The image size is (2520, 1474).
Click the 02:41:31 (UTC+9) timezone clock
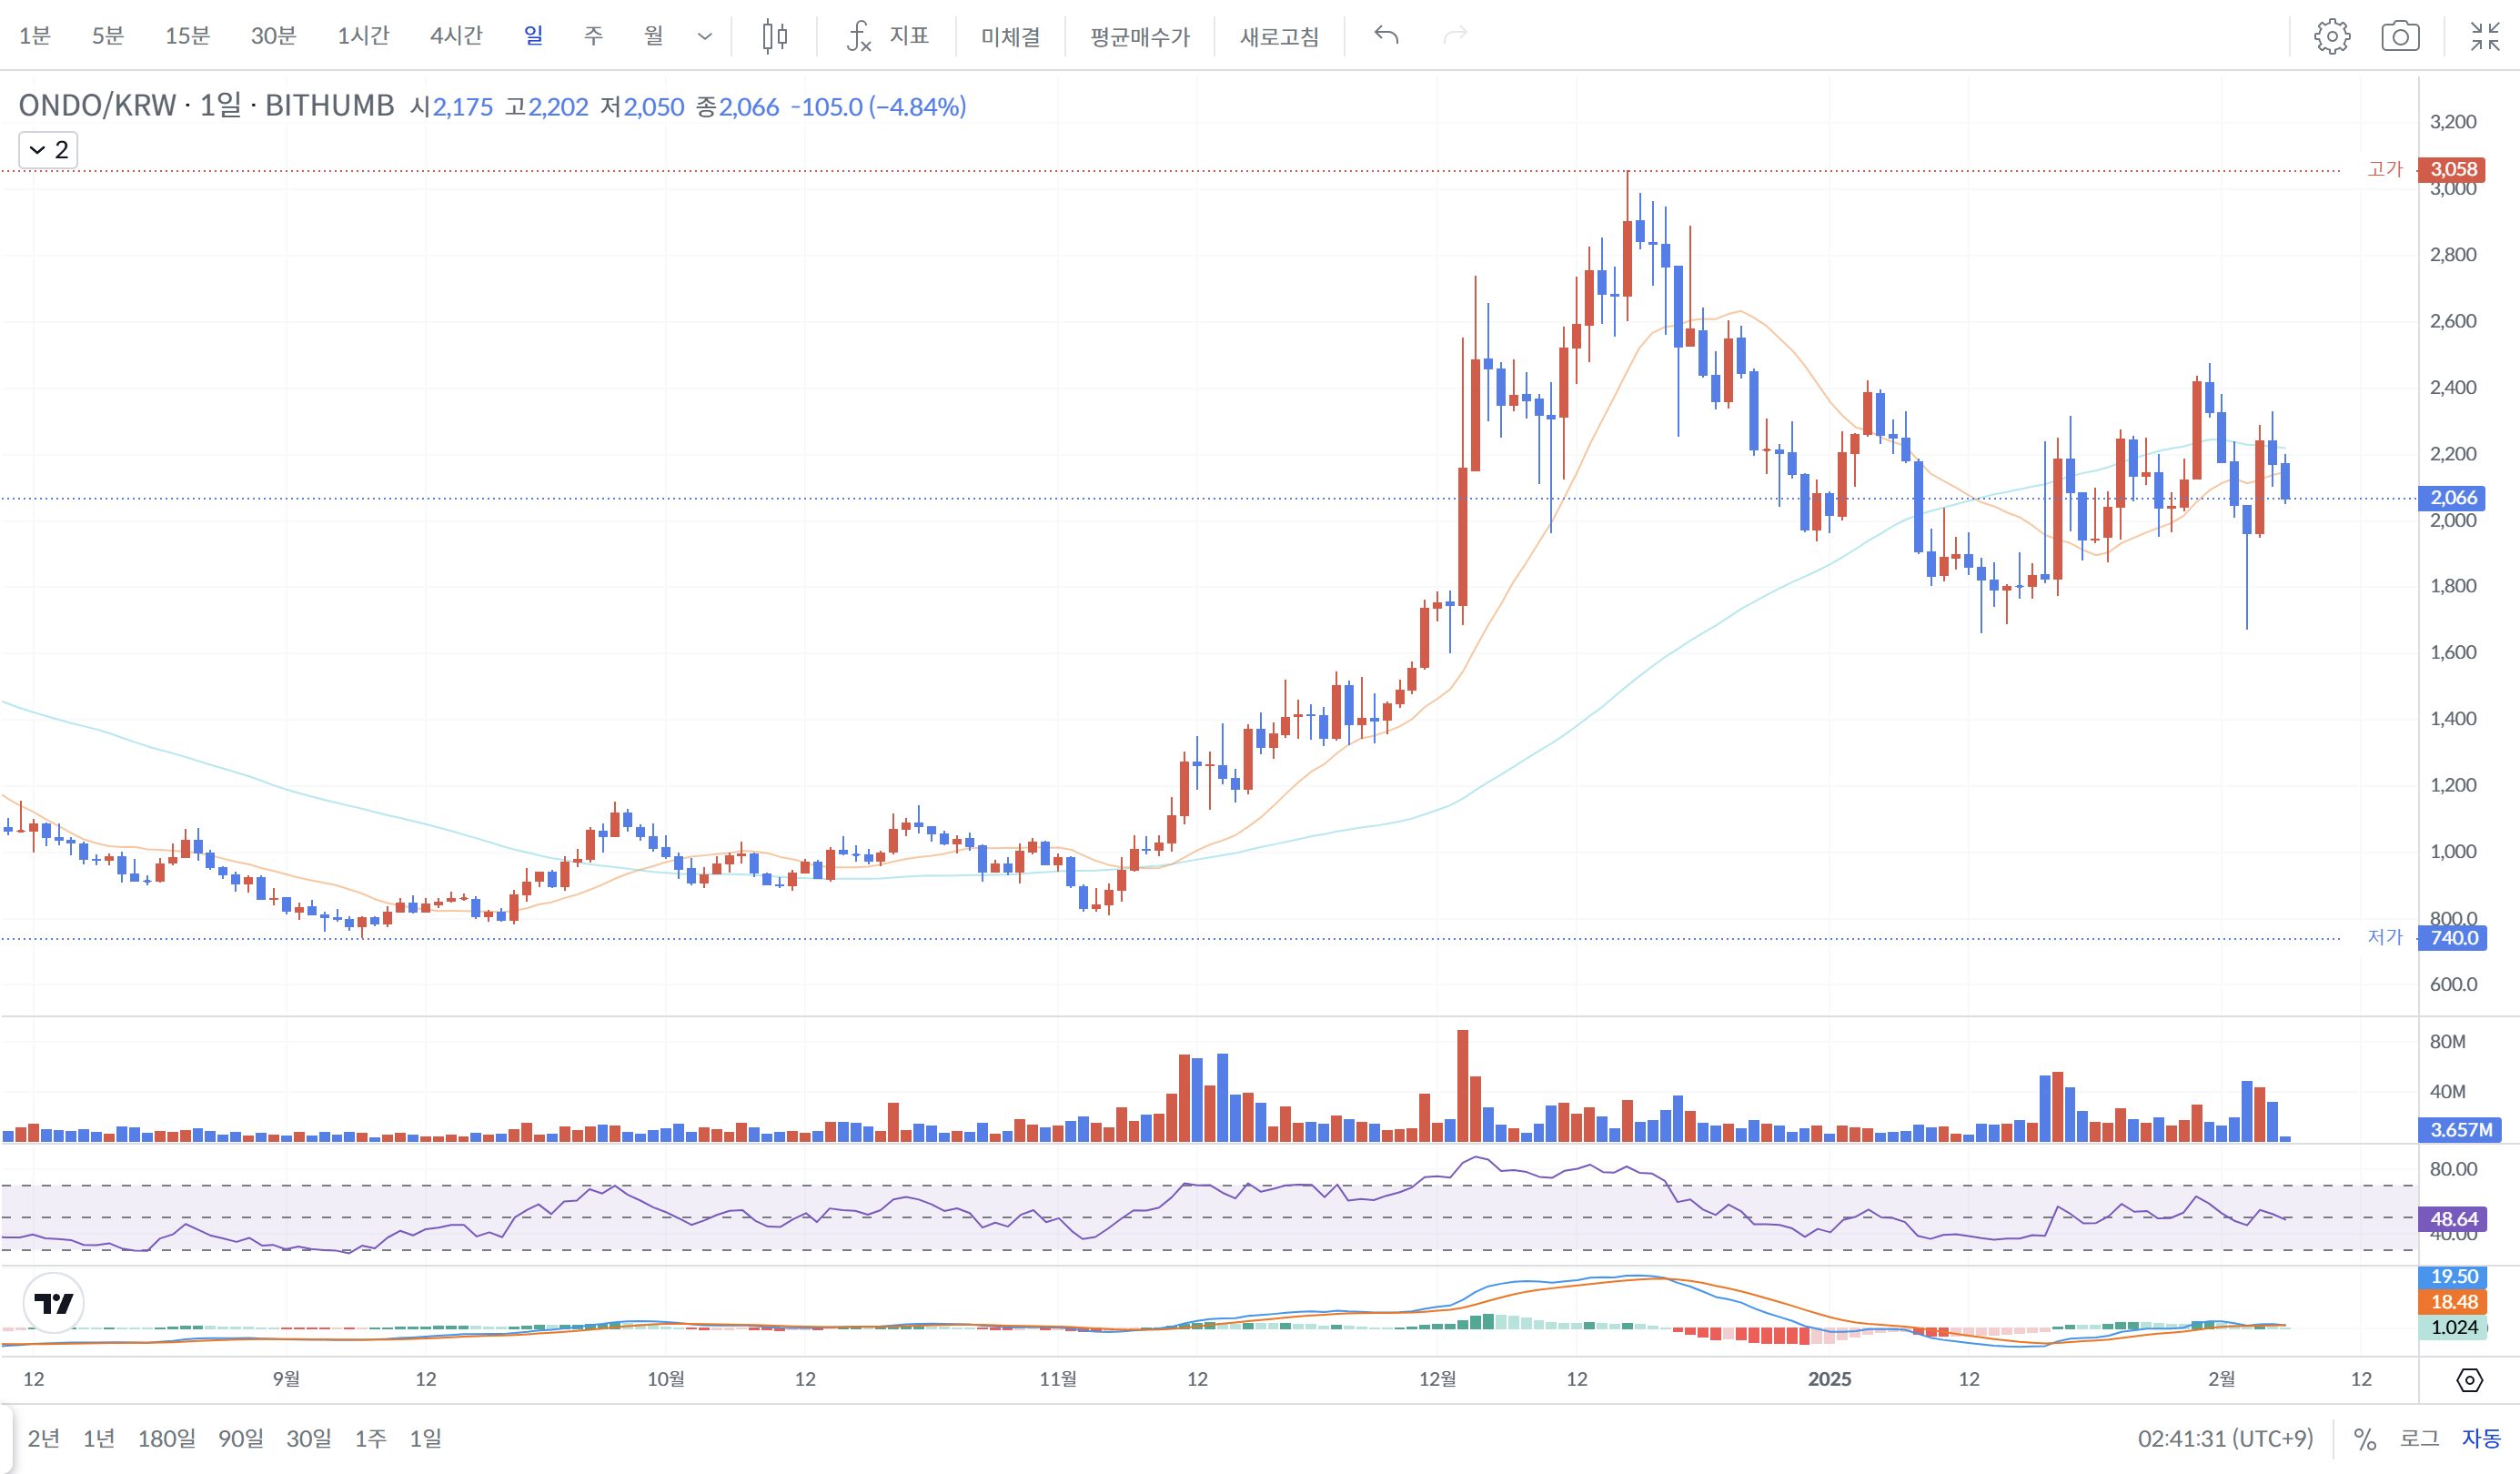coord(2225,1438)
